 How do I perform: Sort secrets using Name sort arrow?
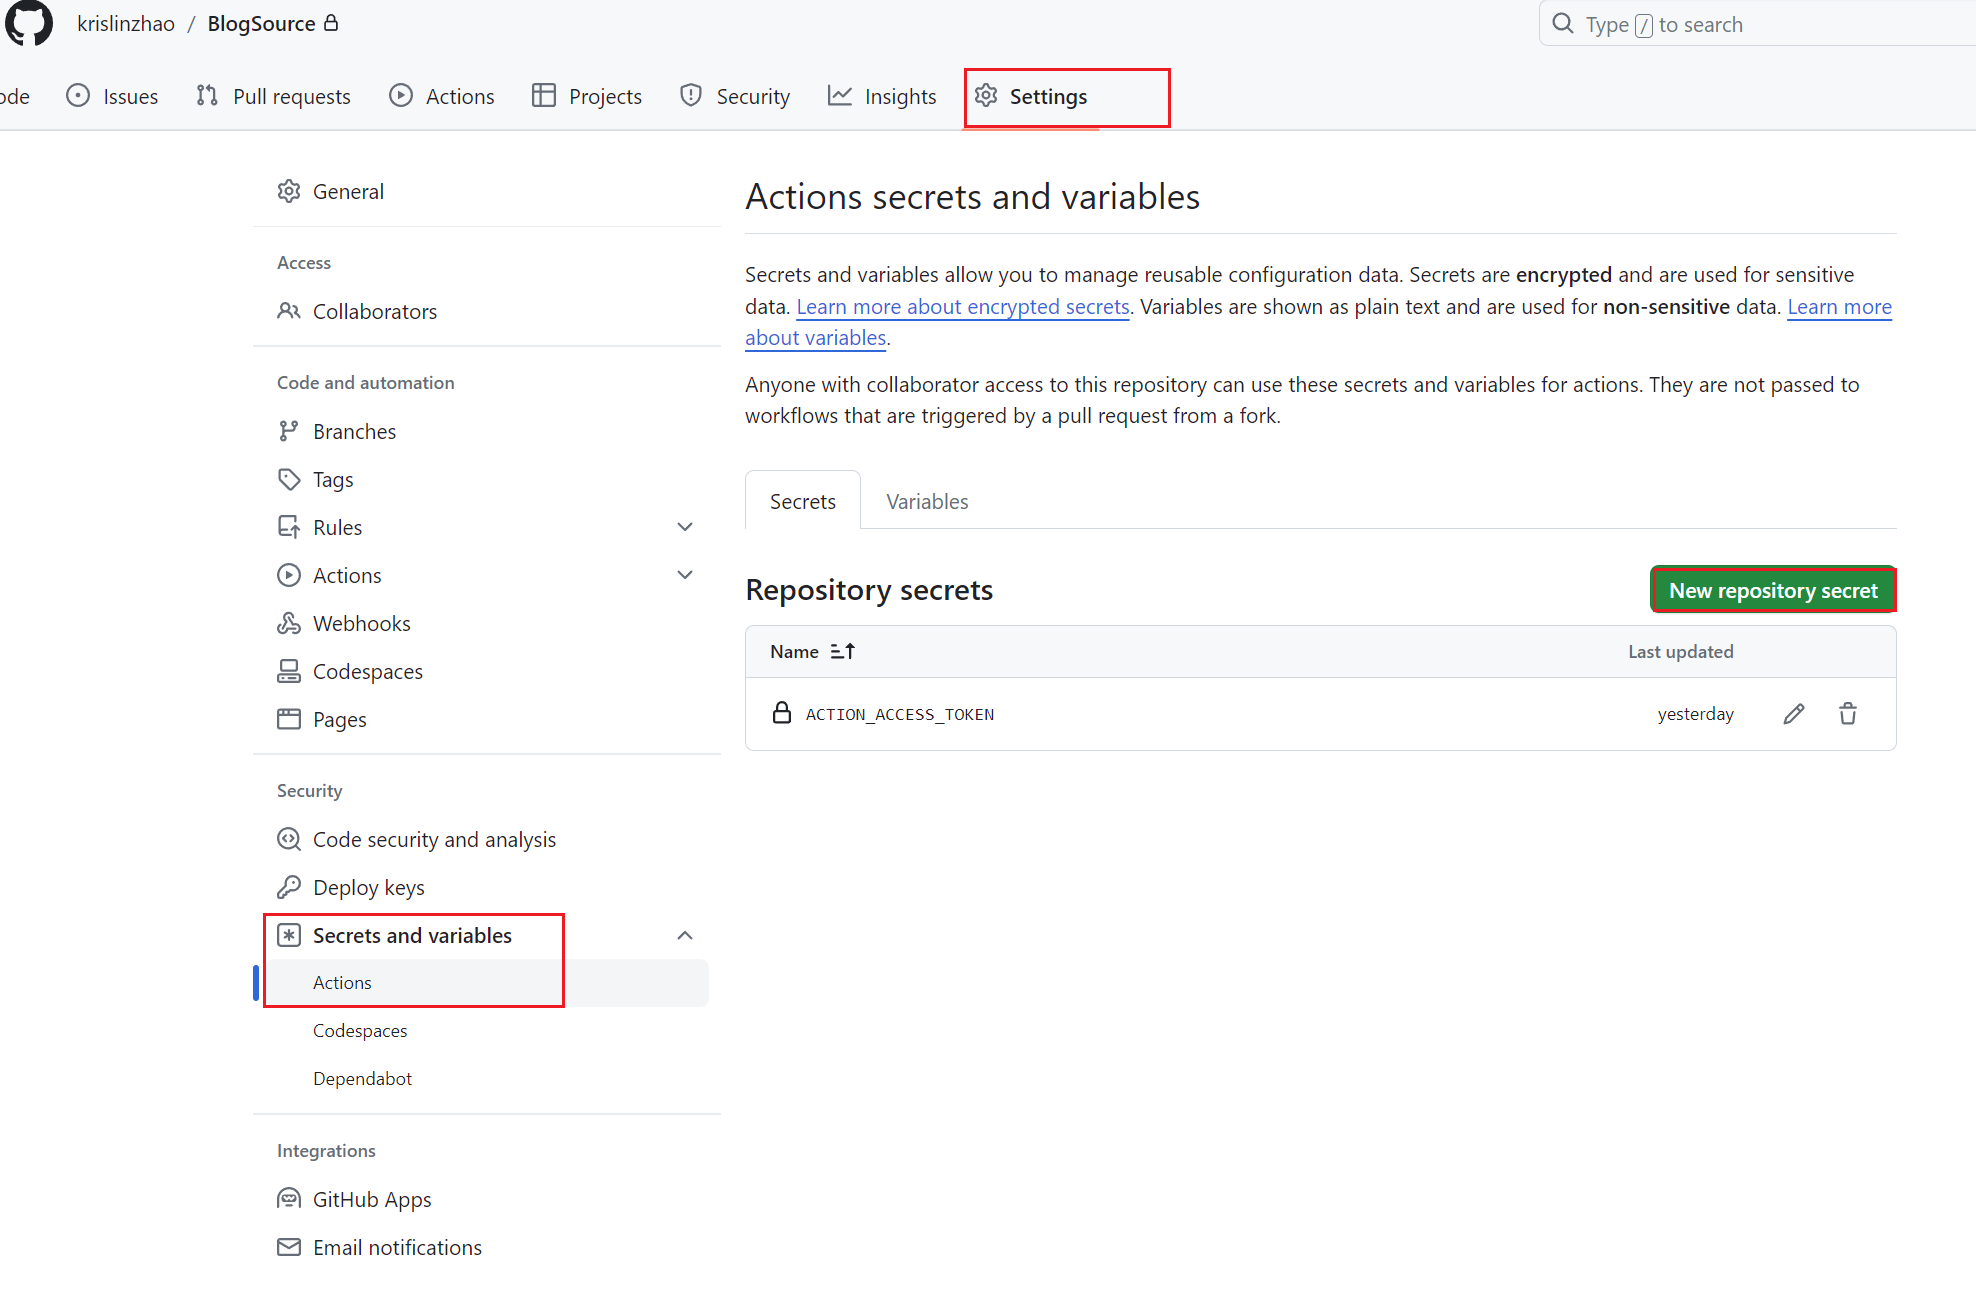(842, 652)
